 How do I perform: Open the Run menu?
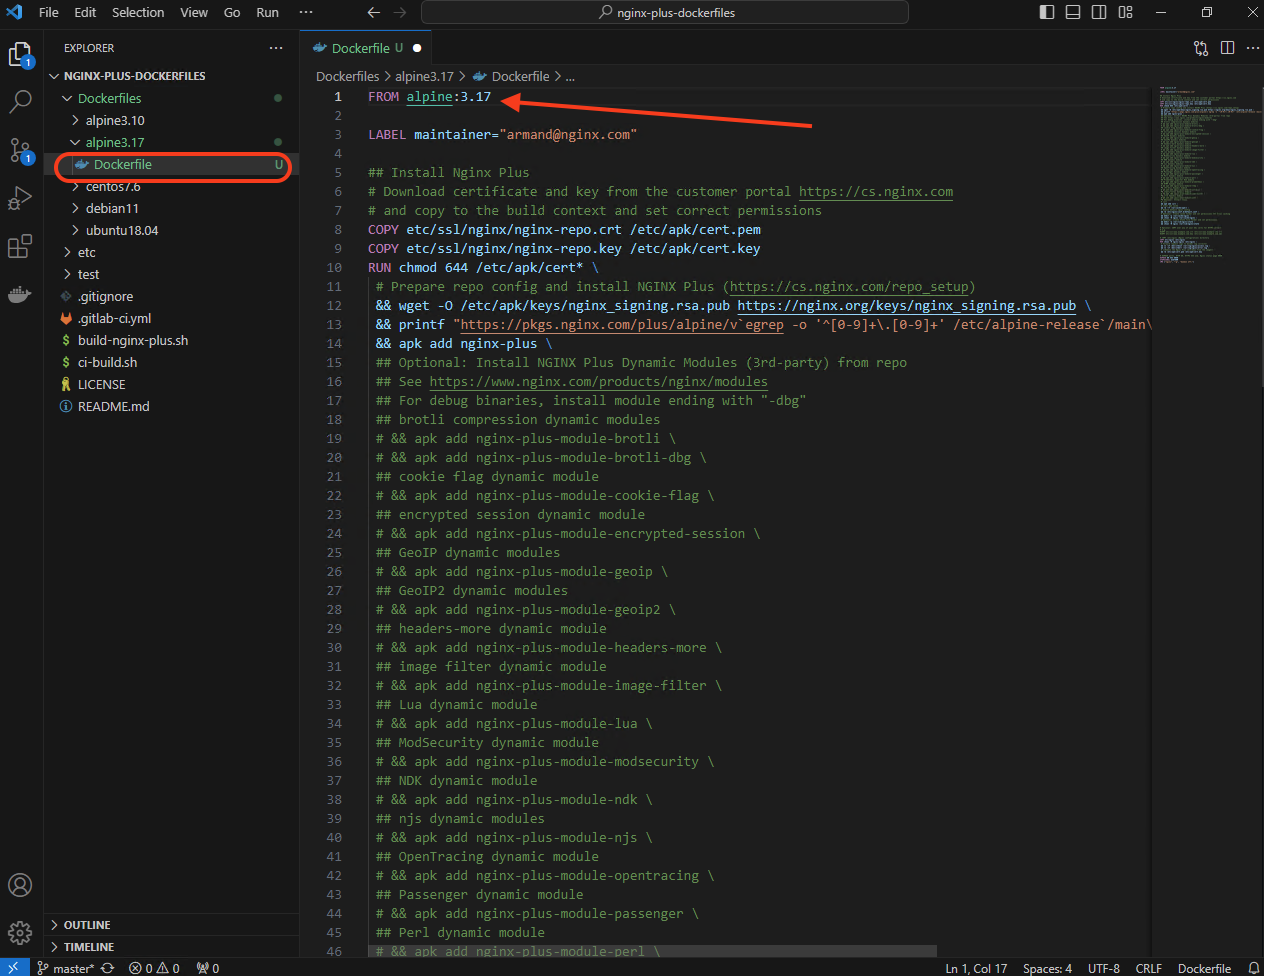click(x=267, y=12)
